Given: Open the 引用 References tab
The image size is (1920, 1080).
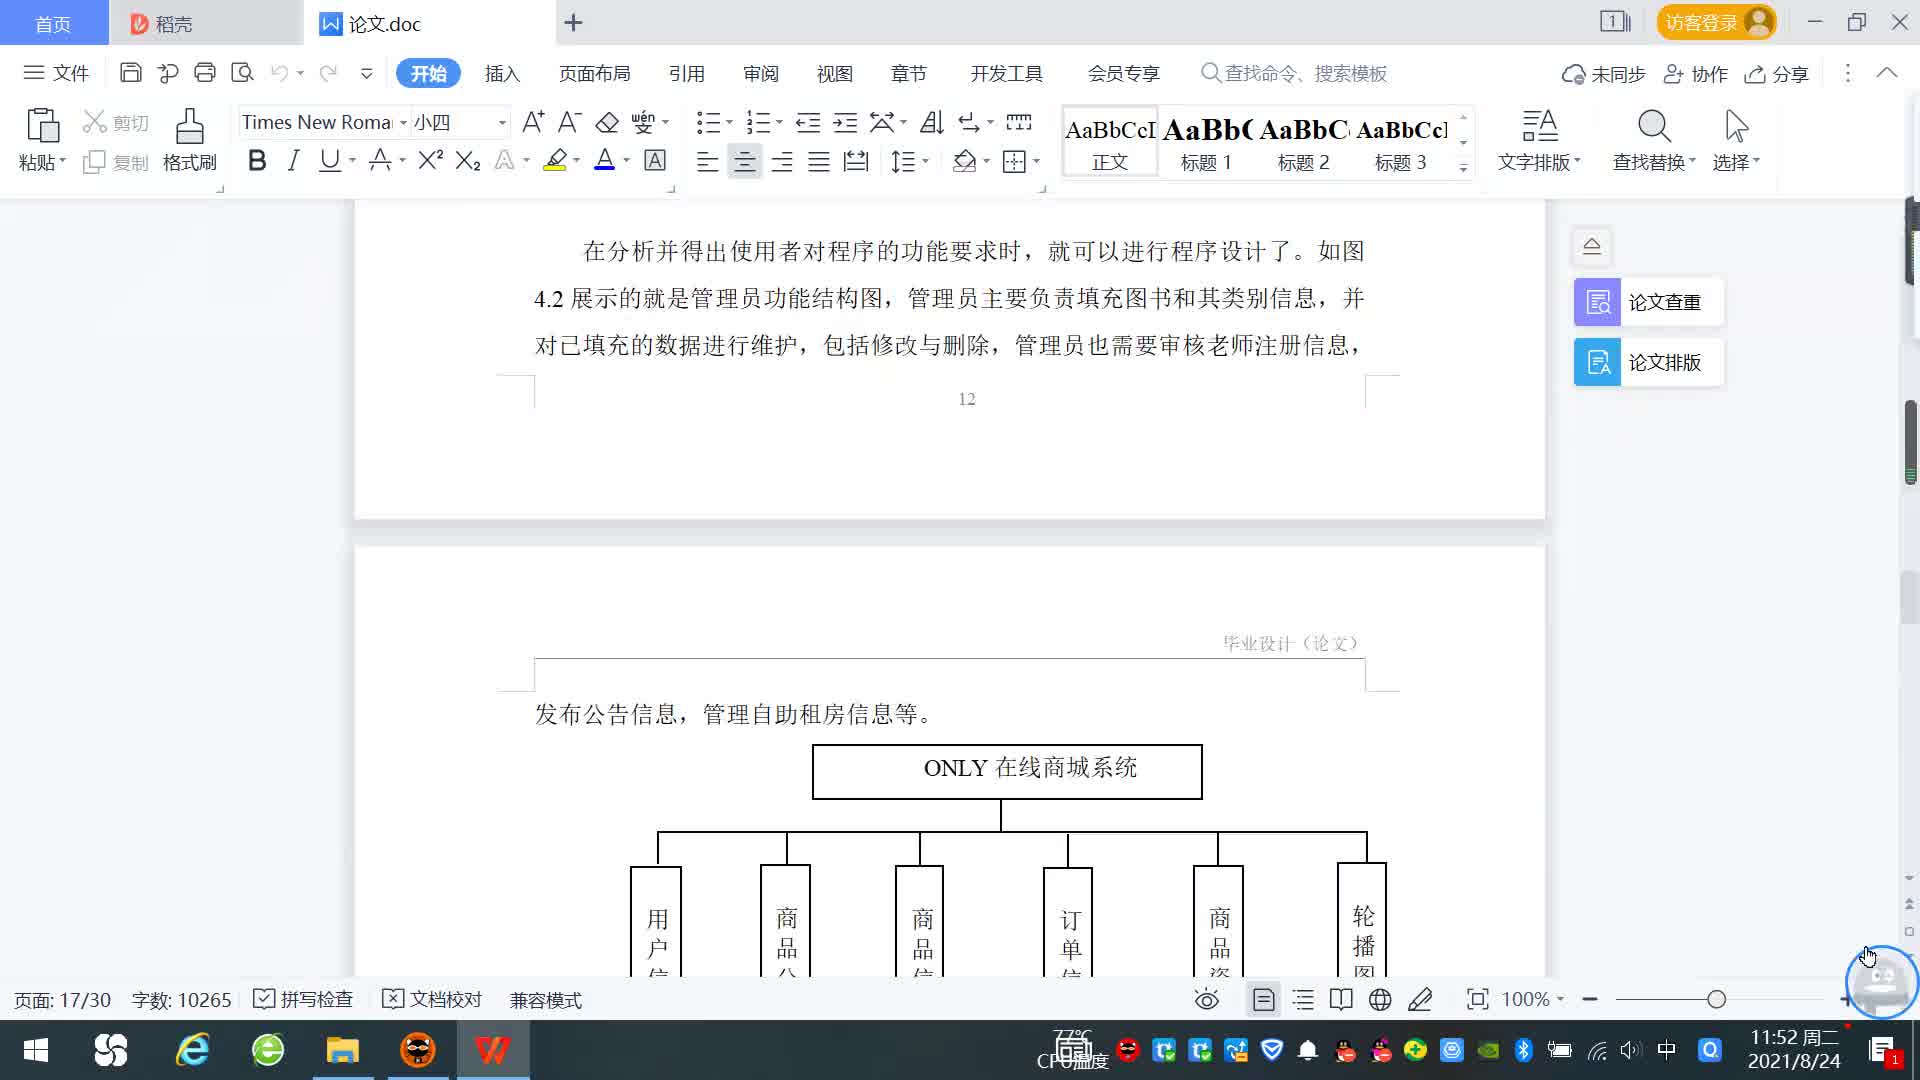Looking at the screenshot, I should coord(686,73).
